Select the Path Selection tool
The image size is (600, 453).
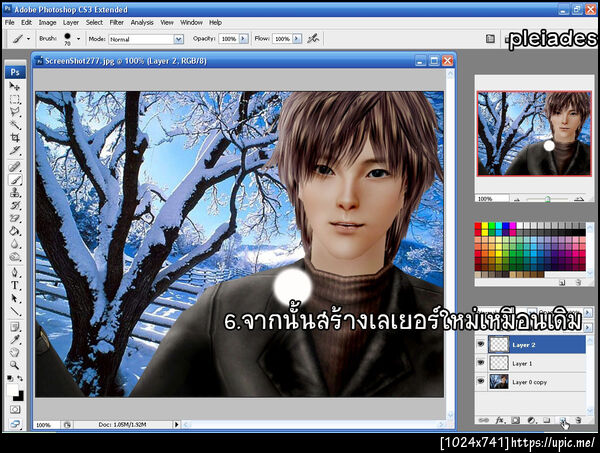(x=14, y=298)
